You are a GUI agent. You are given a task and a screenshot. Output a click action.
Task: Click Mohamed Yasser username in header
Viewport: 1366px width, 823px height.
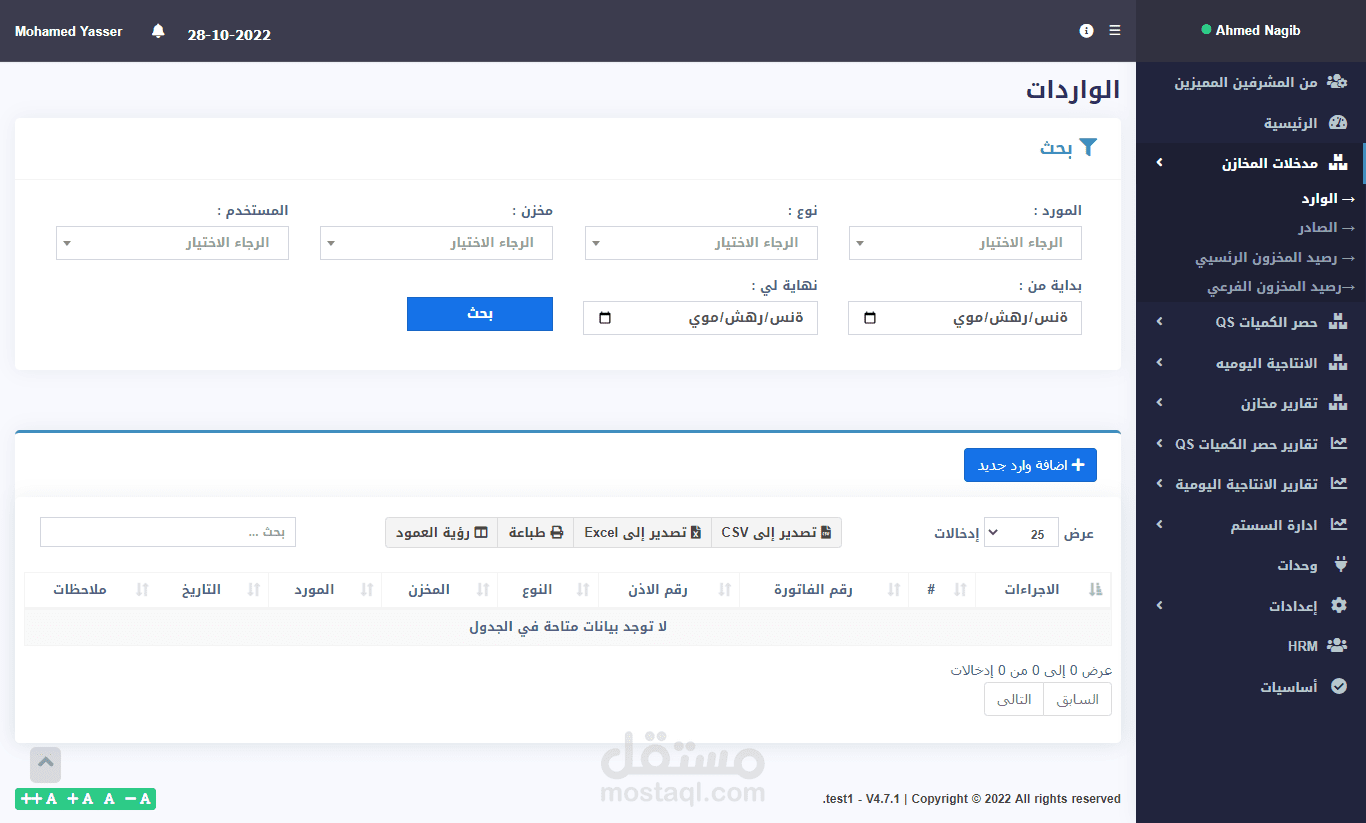tap(69, 31)
